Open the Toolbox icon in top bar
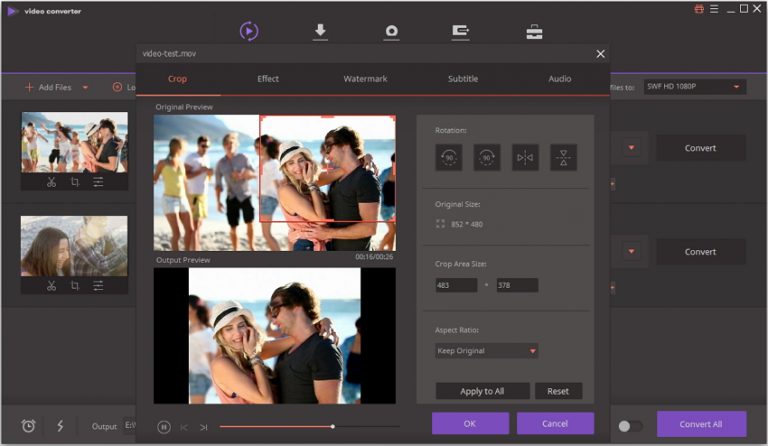Image resolution: width=768 pixels, height=446 pixels. tap(534, 31)
